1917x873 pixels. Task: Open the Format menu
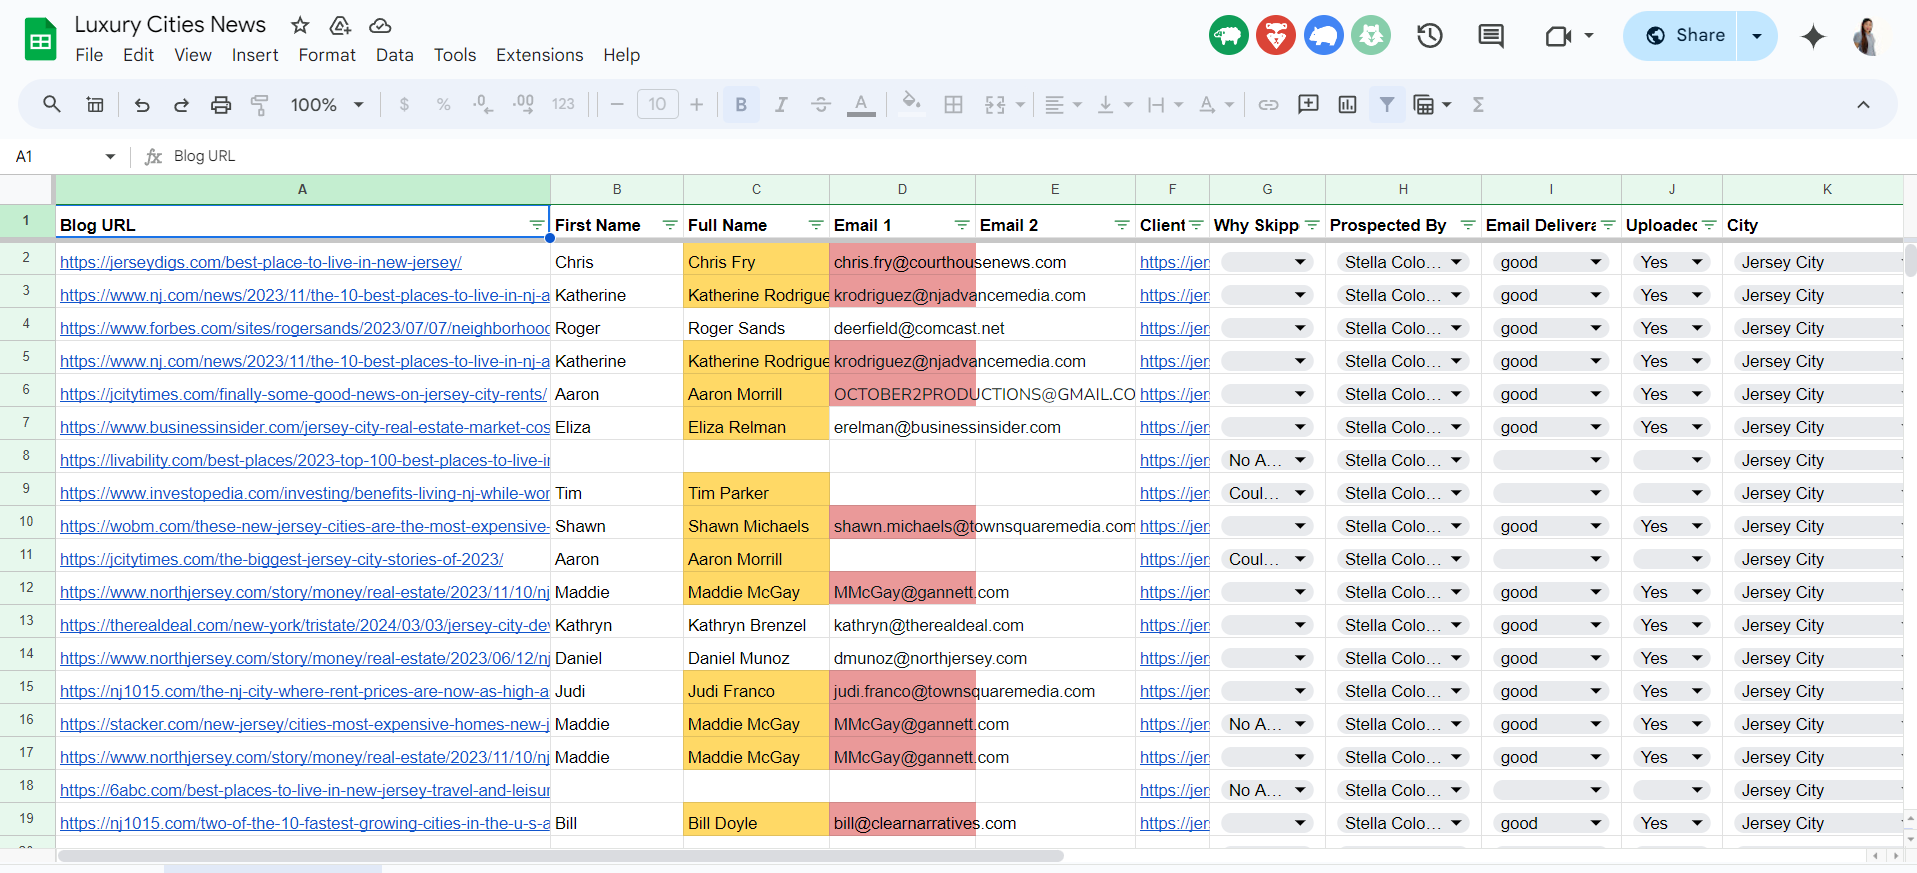pos(327,55)
